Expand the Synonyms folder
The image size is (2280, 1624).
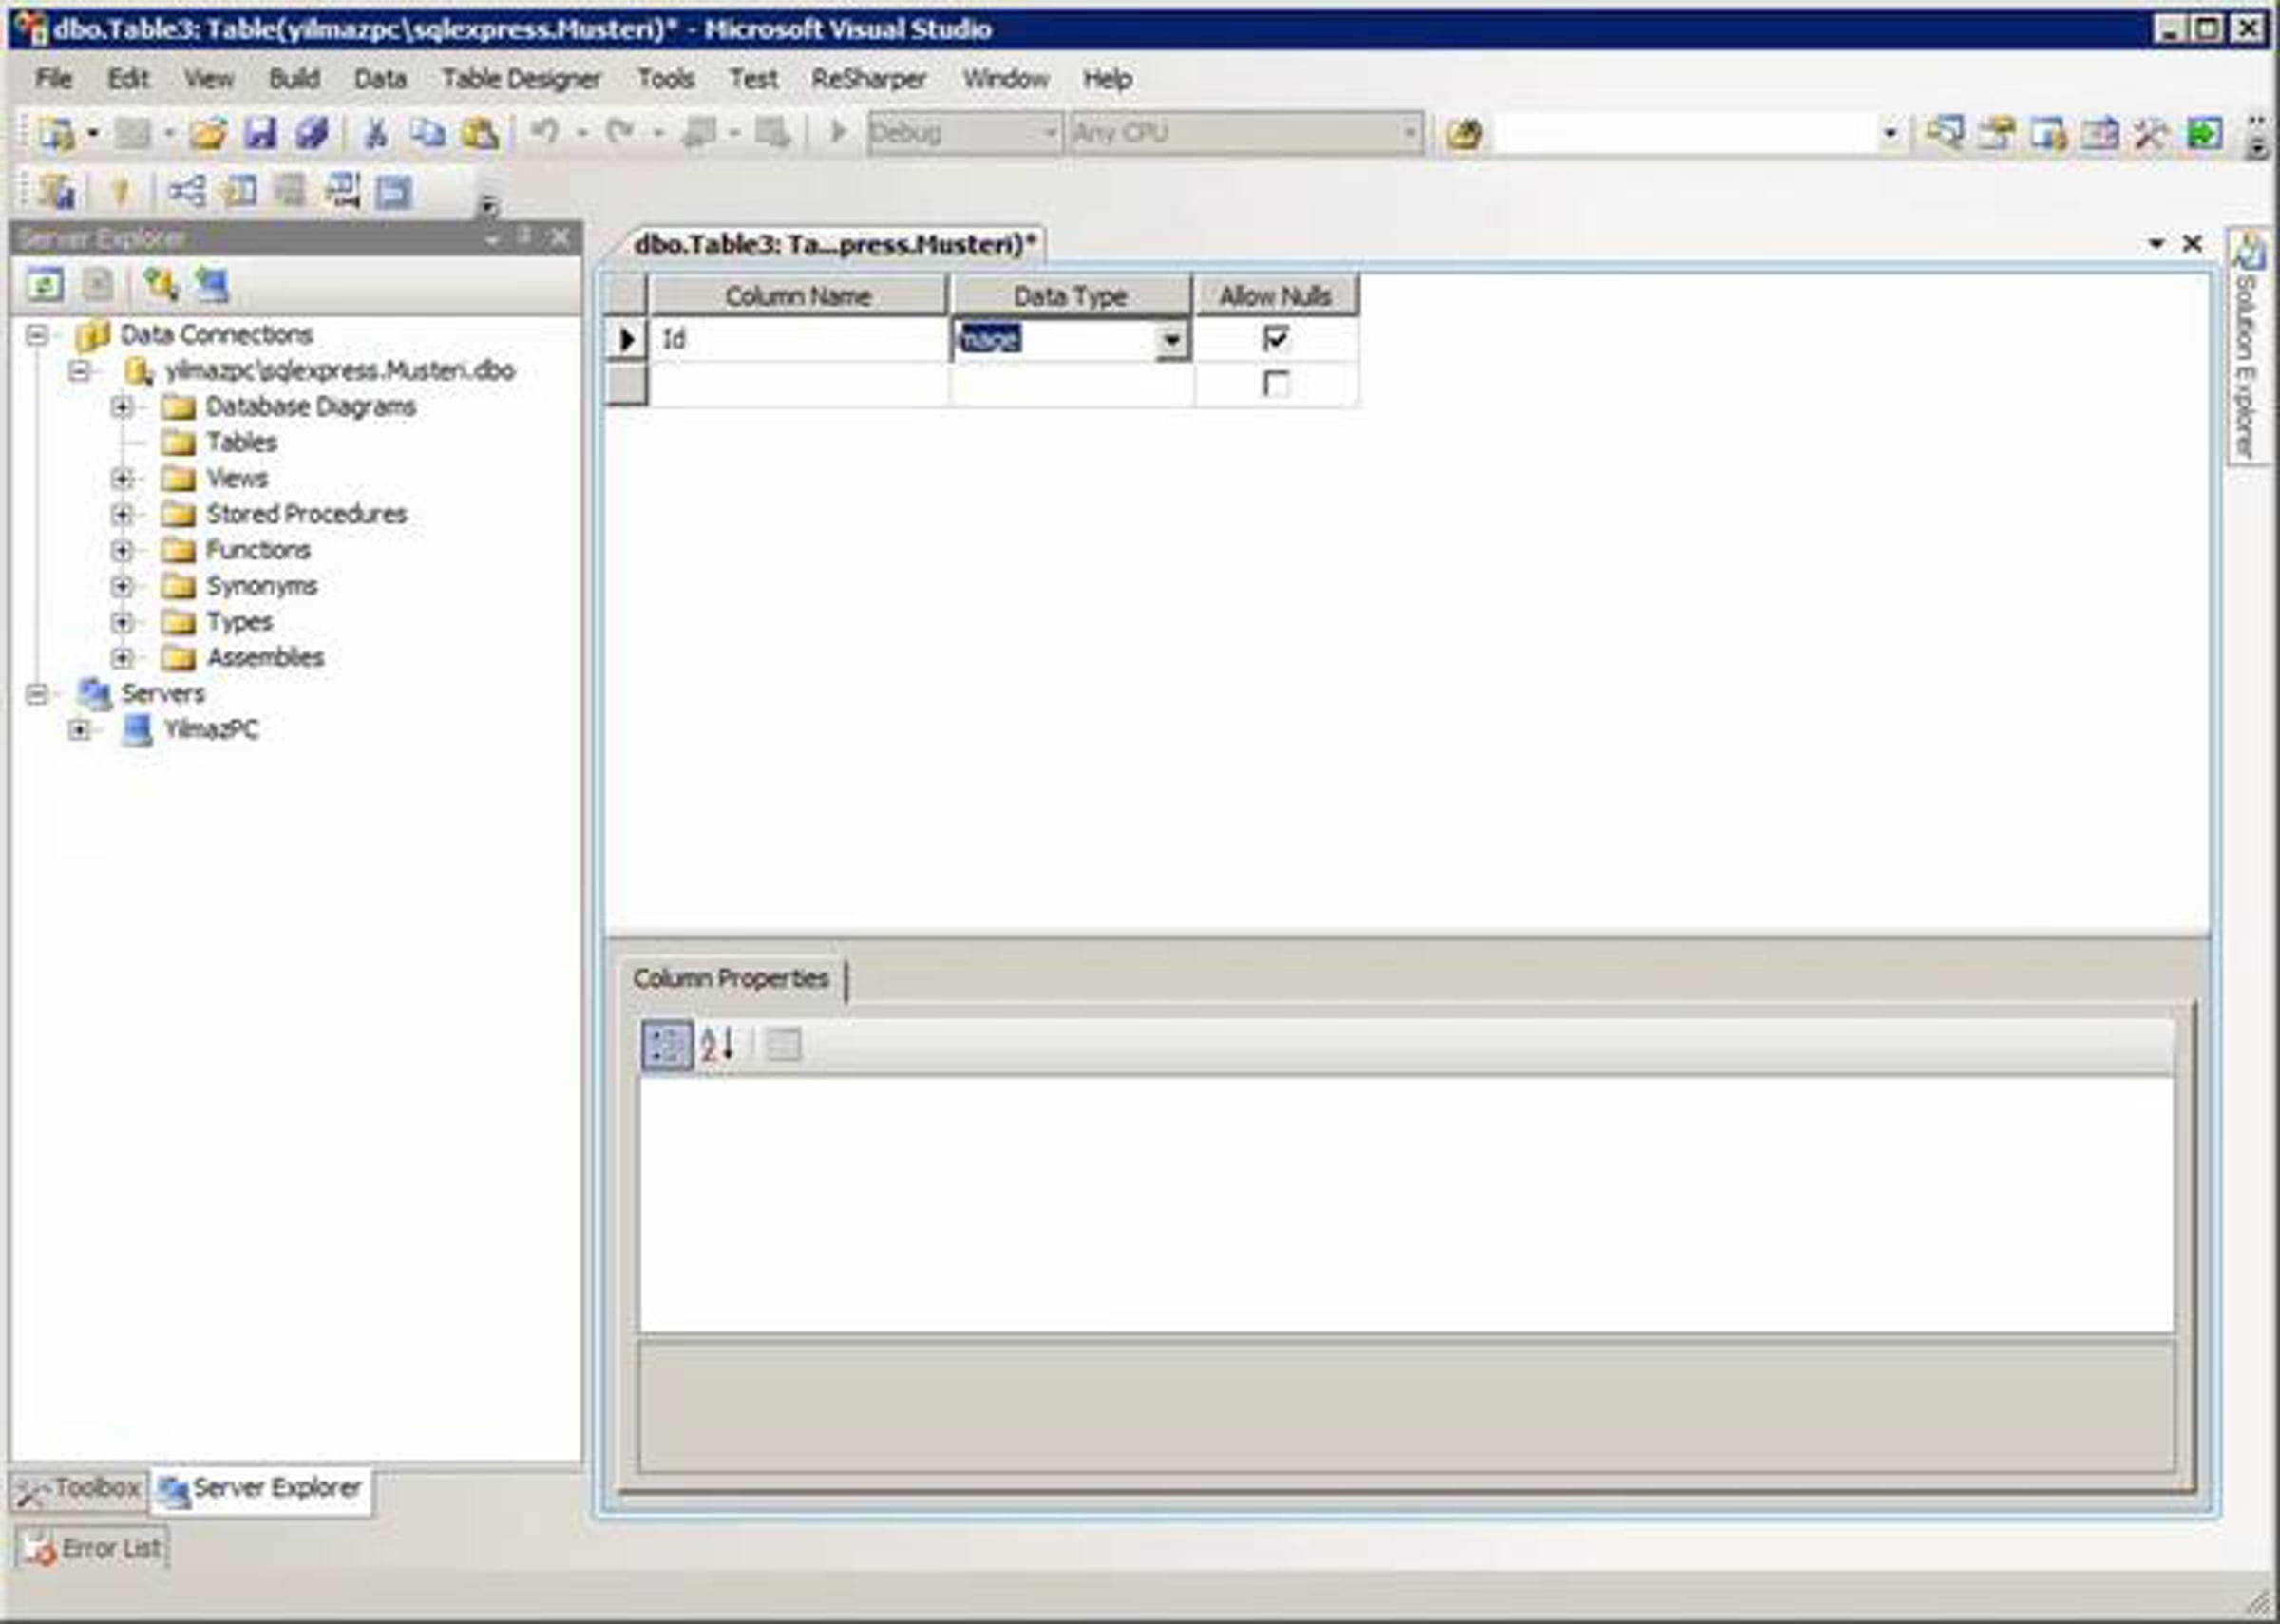[x=122, y=586]
